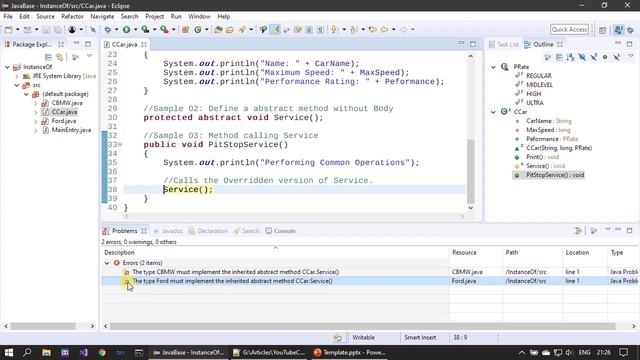
Task: Launch Debug from the bug icon
Action: [108, 30]
